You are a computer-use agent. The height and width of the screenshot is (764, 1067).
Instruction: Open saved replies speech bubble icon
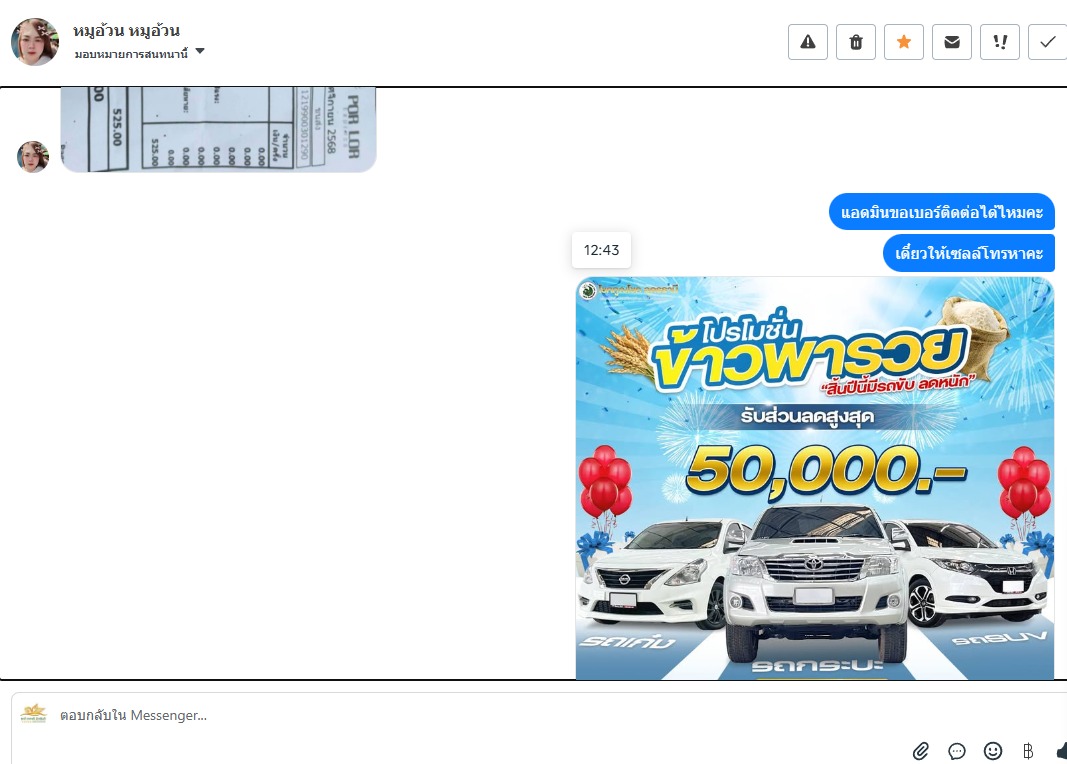click(x=957, y=751)
